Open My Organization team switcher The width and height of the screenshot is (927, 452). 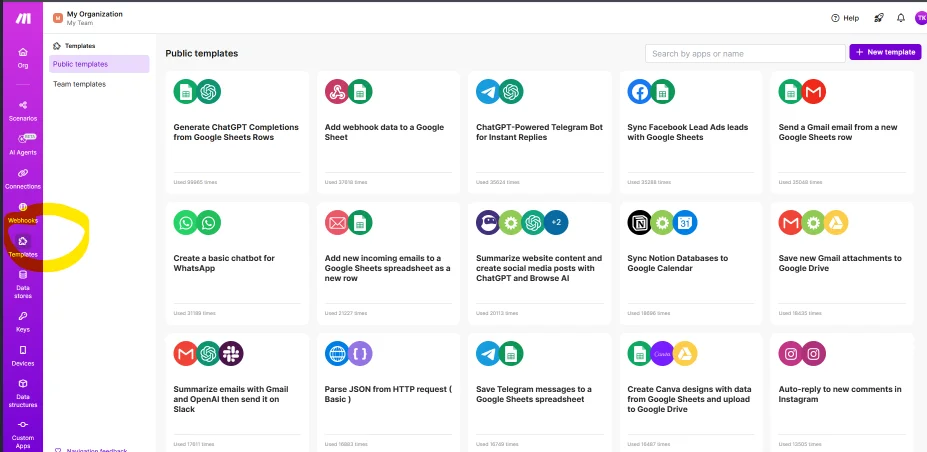point(88,18)
